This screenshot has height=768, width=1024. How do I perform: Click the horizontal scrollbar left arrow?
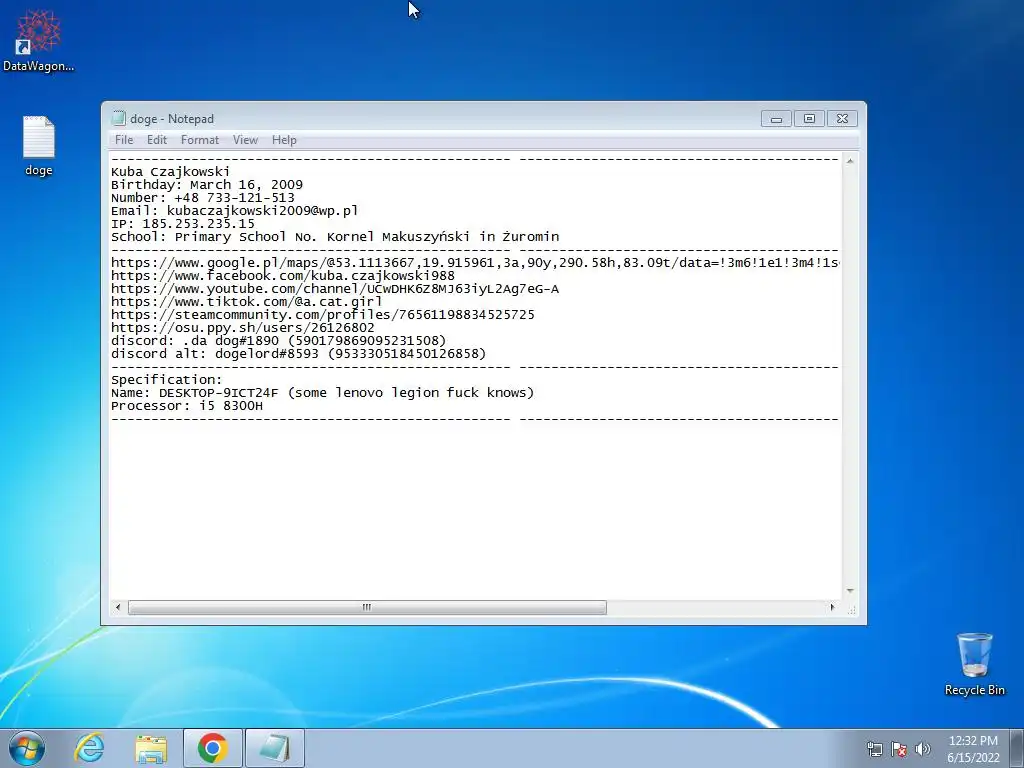[118, 607]
